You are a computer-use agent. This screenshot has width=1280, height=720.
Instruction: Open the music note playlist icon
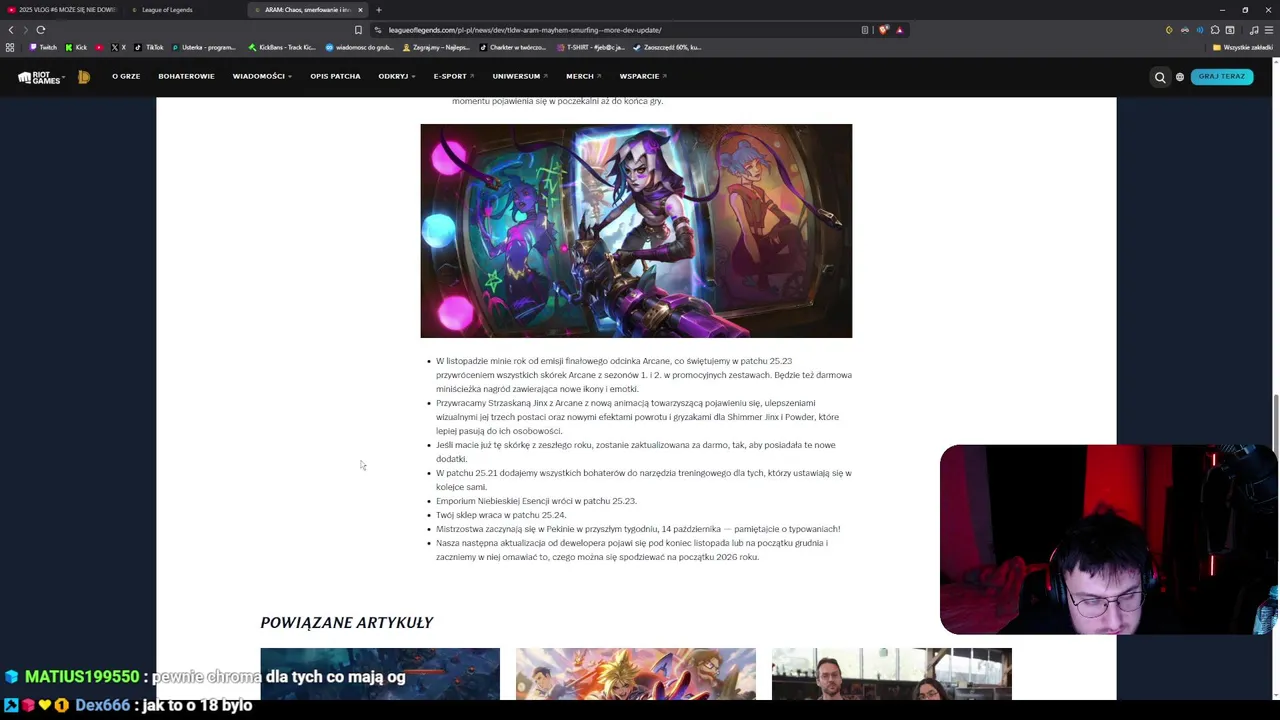1254,30
